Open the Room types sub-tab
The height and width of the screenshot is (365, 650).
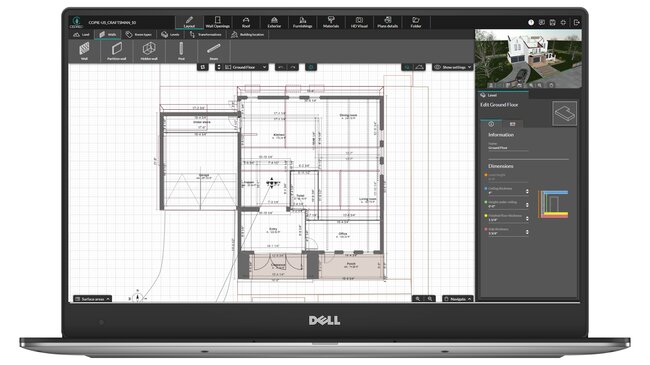tap(139, 34)
